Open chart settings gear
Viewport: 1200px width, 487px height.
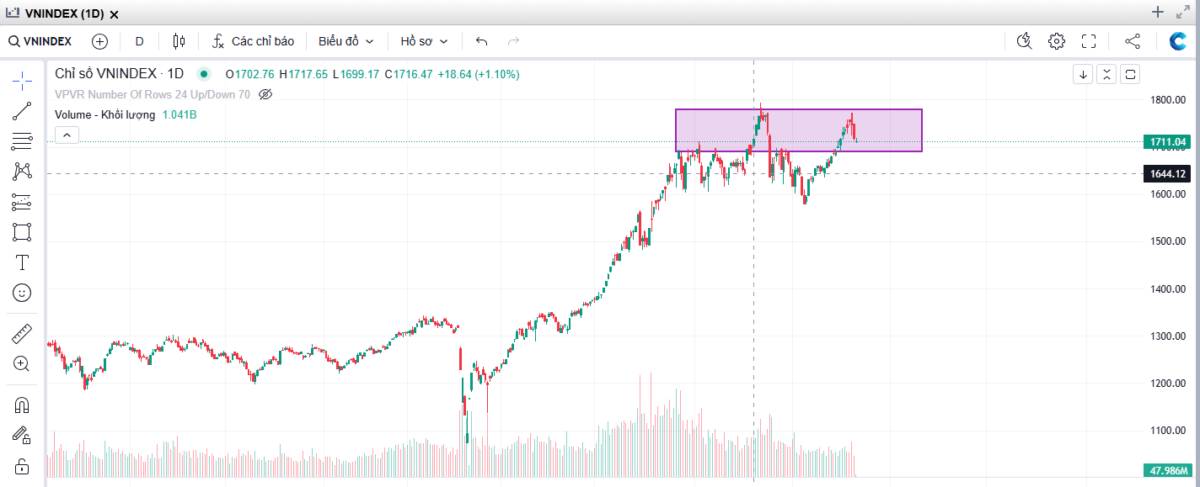(x=1057, y=41)
